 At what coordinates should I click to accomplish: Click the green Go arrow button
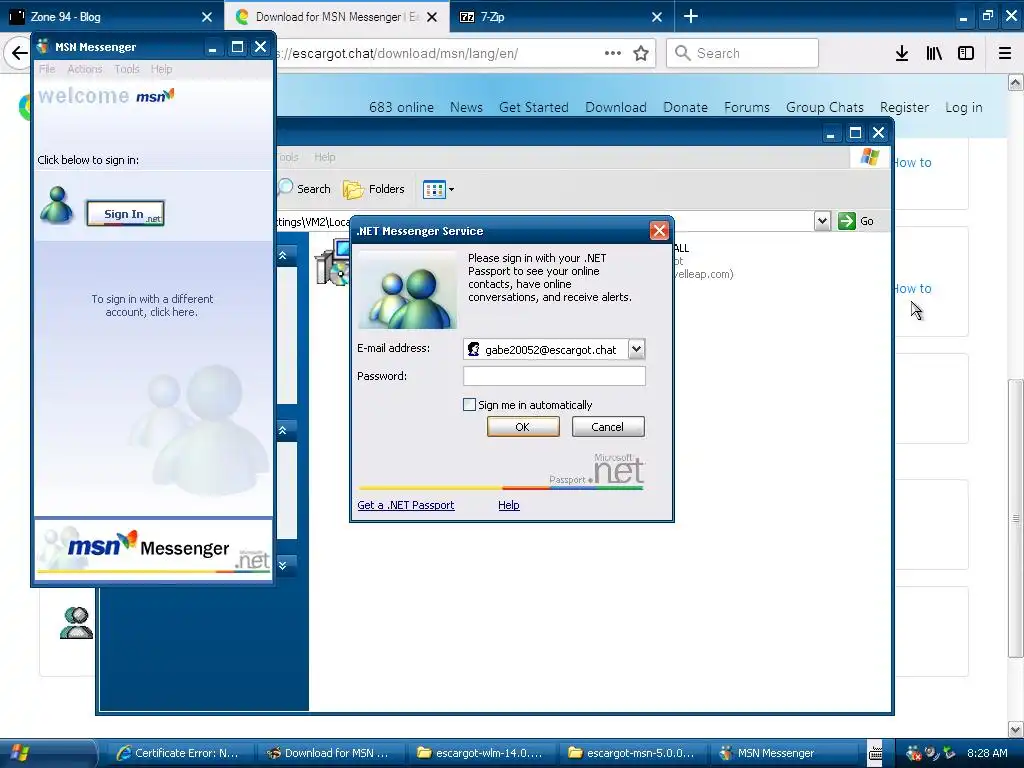pos(847,221)
